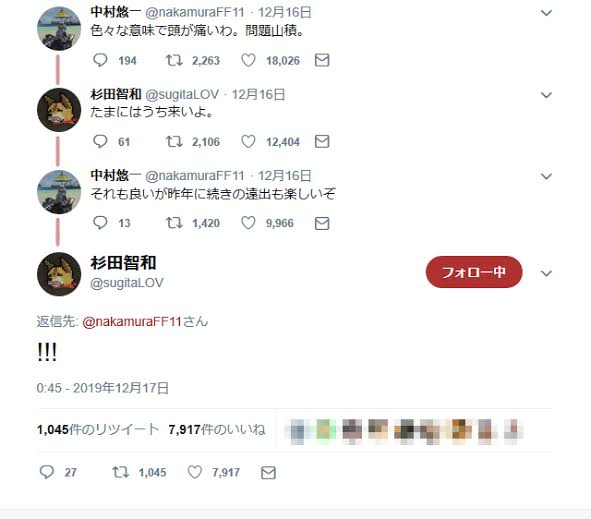Like the tweet with 12,404 likes
Image resolution: width=591 pixels, height=519 pixels.
click(x=248, y=142)
